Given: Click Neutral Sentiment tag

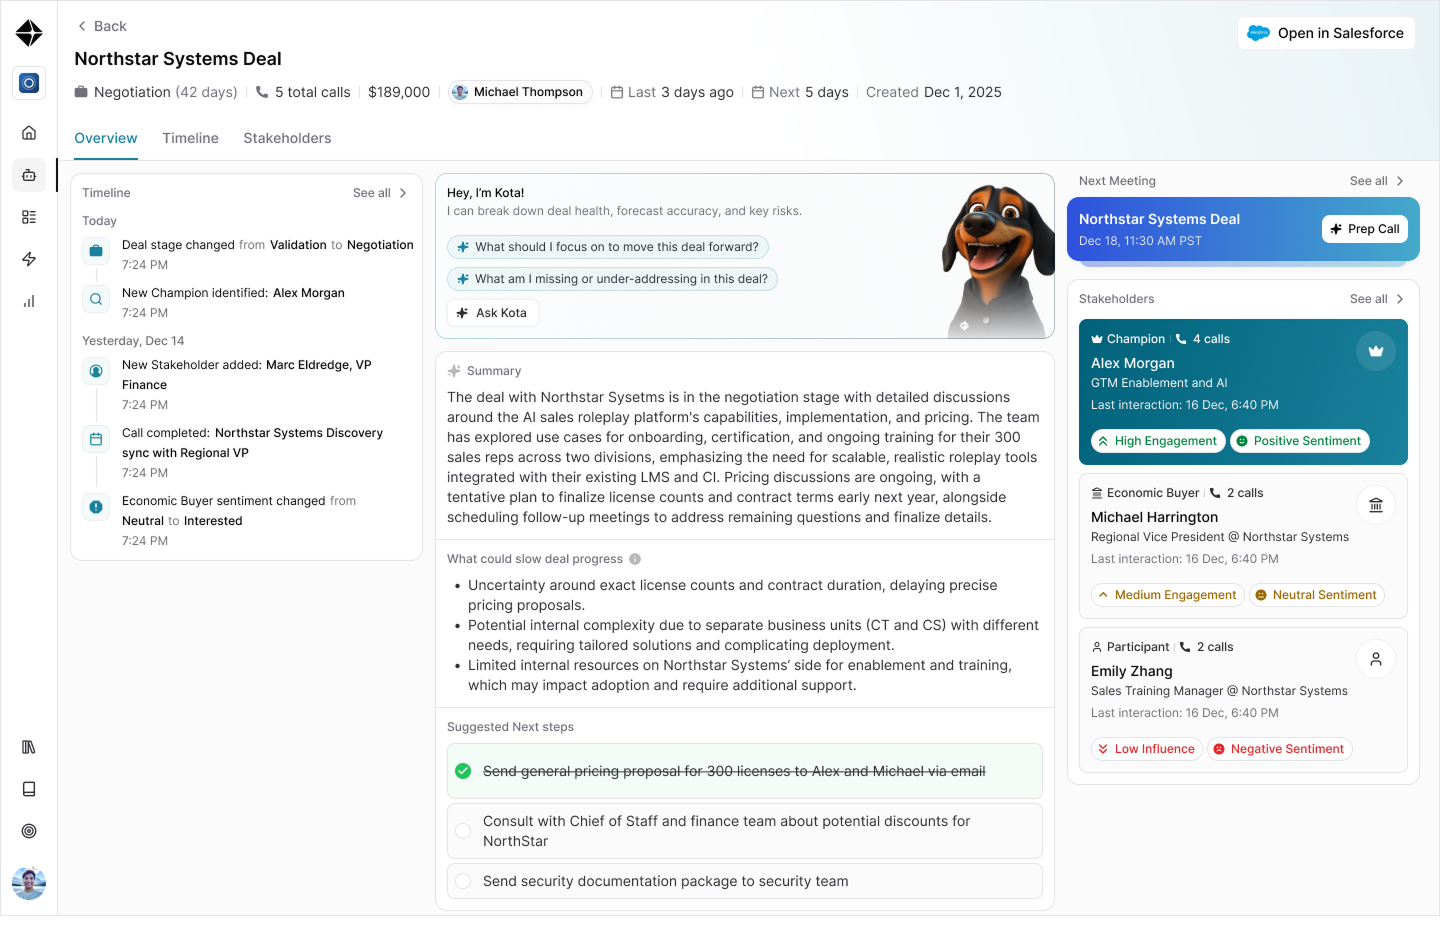Looking at the screenshot, I should click(x=1317, y=595).
